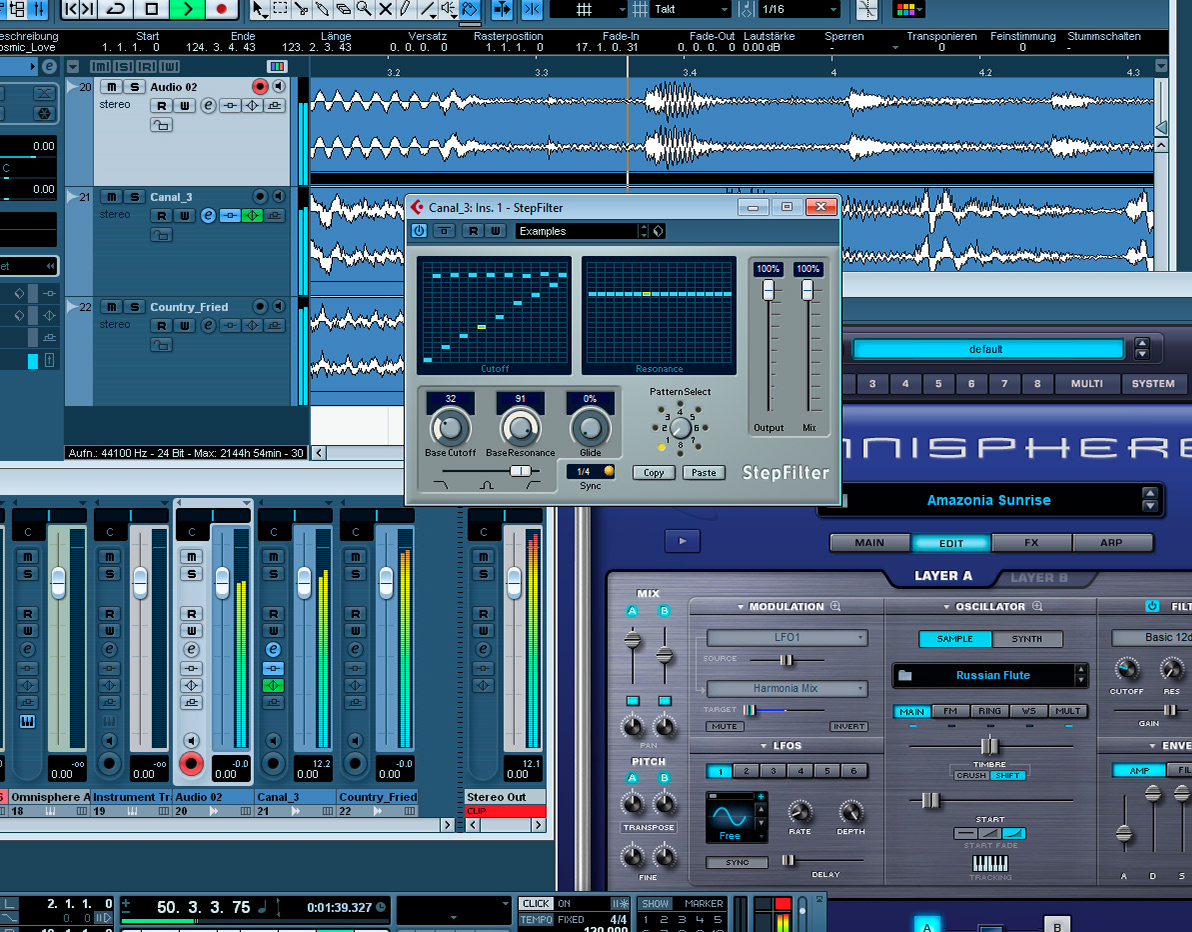The image size is (1192, 932).
Task: Open the color selector in toolbar
Action: (908, 9)
